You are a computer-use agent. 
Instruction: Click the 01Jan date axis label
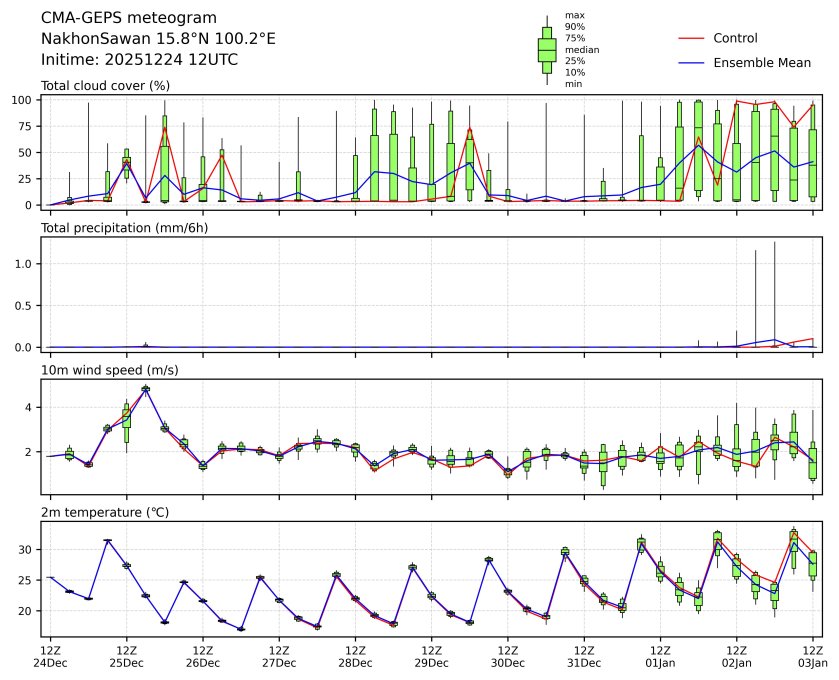[x=660, y=662]
